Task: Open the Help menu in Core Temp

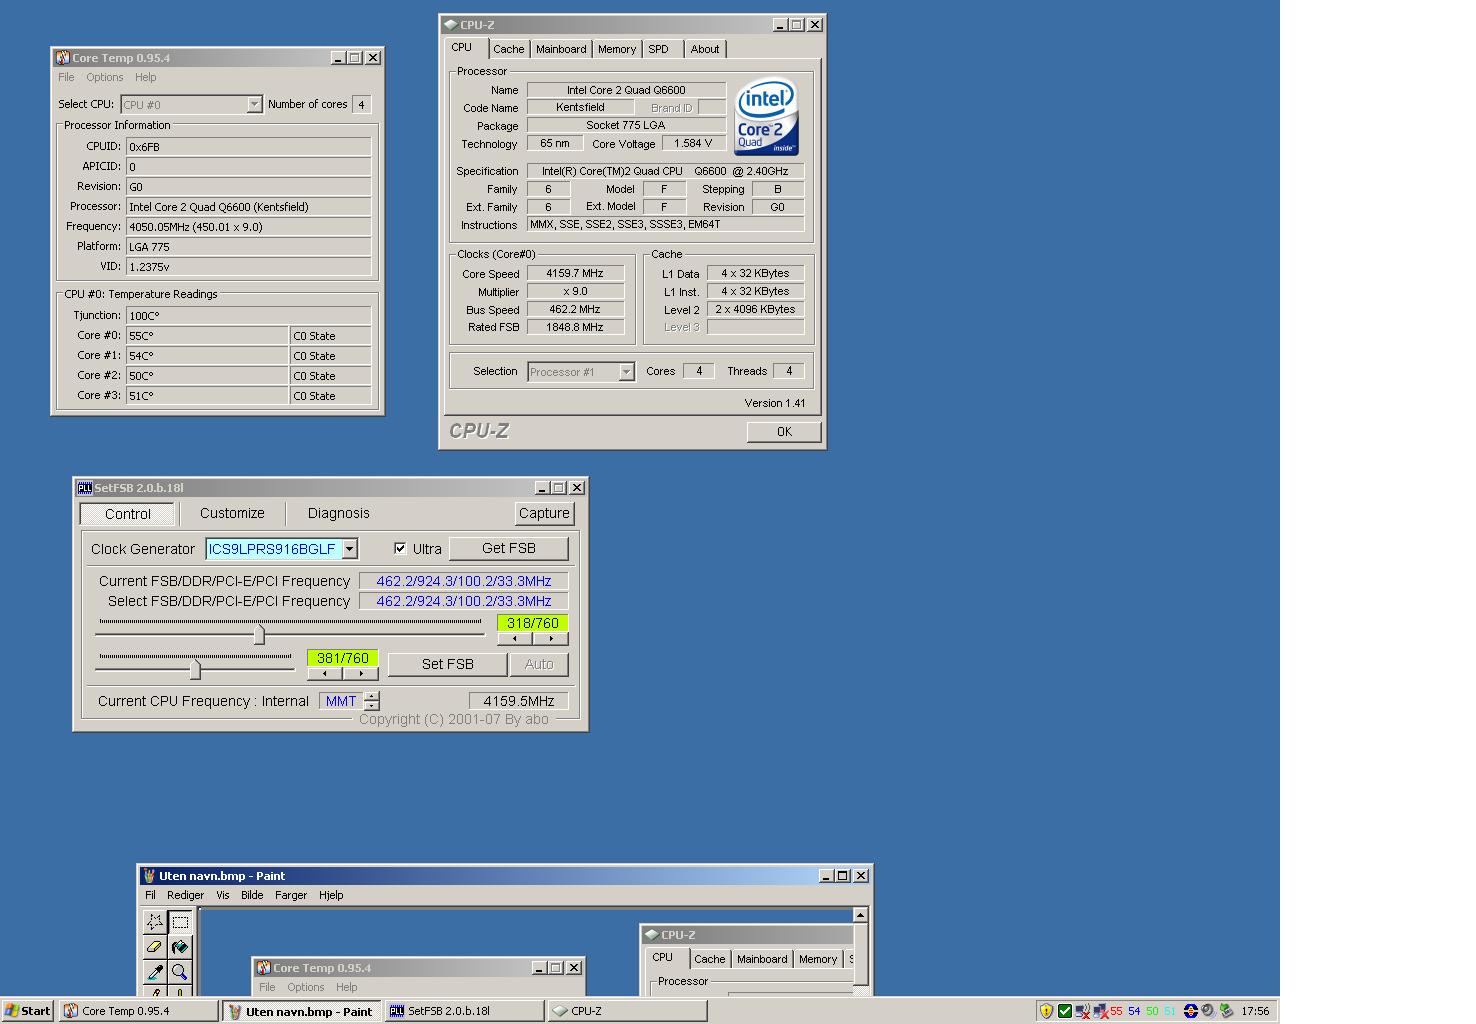Action: (x=145, y=77)
